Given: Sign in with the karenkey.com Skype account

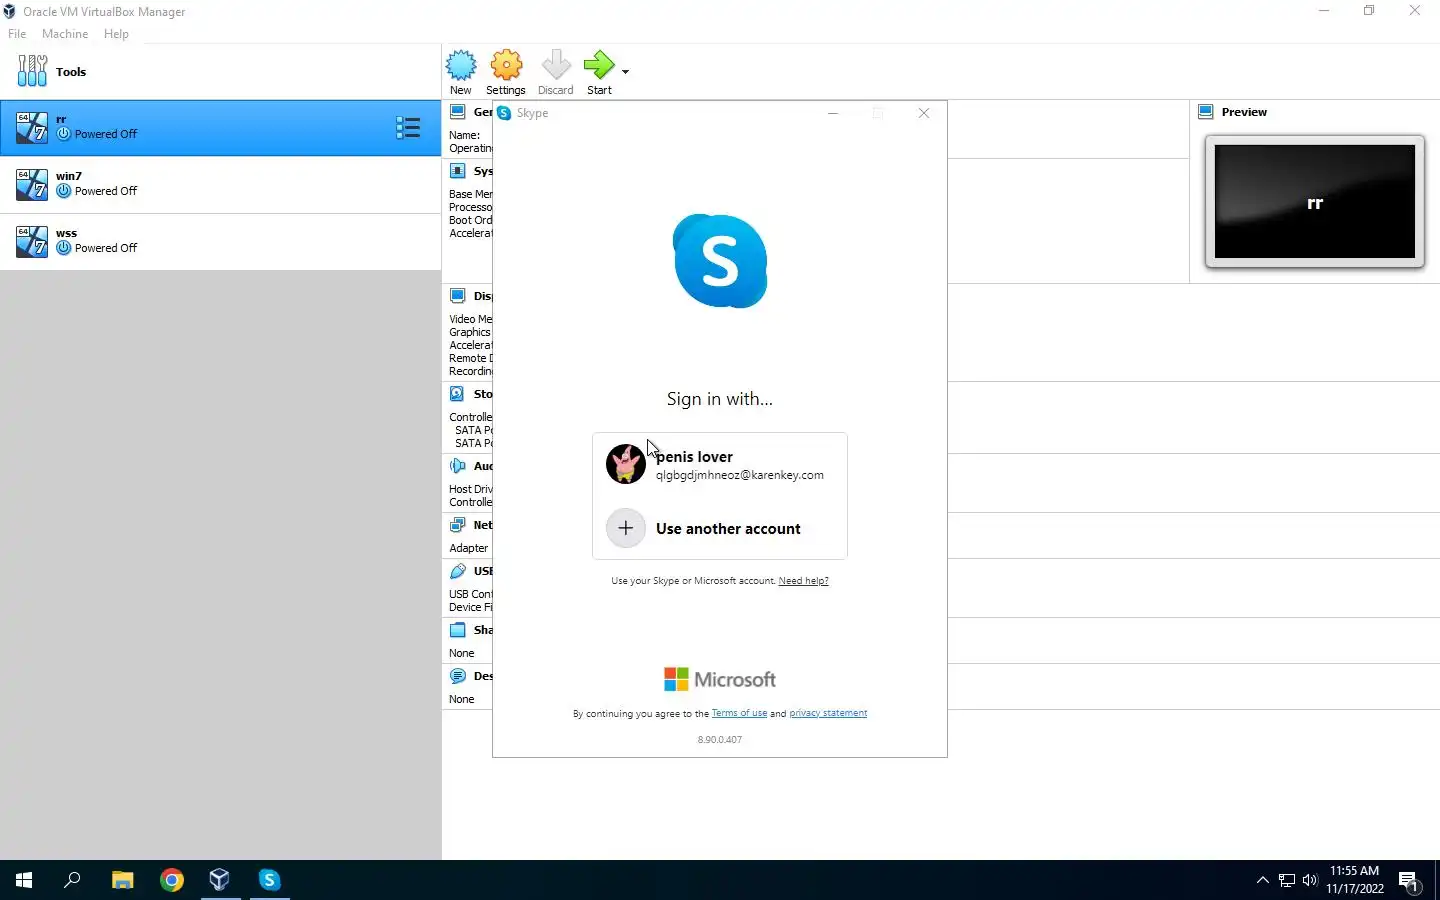Looking at the screenshot, I should [x=720, y=464].
